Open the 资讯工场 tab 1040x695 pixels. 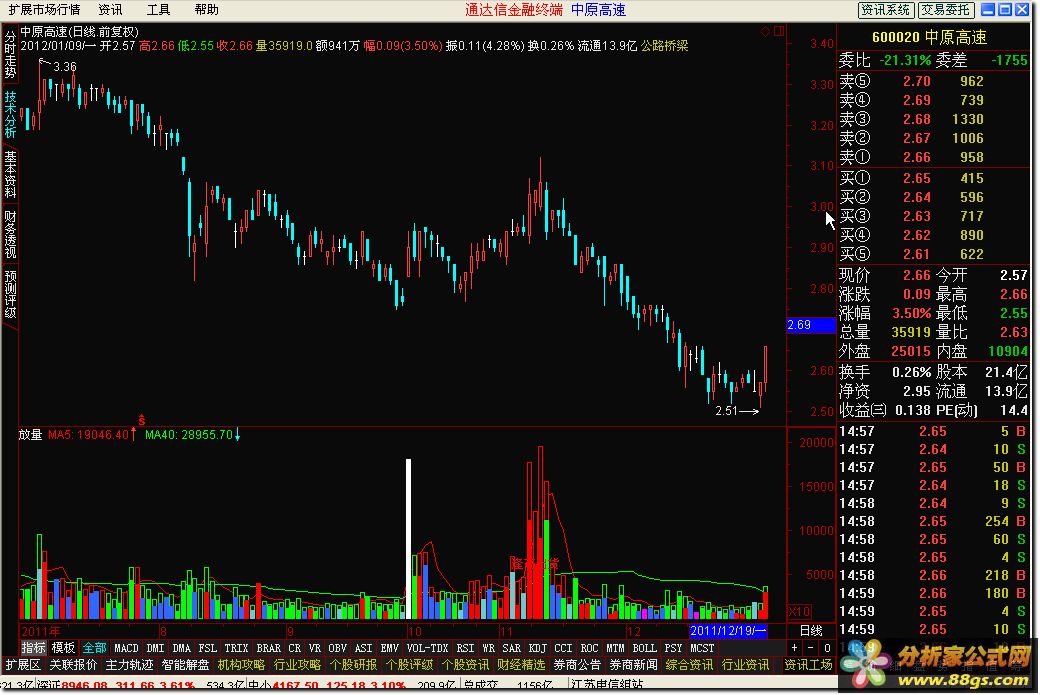click(809, 664)
